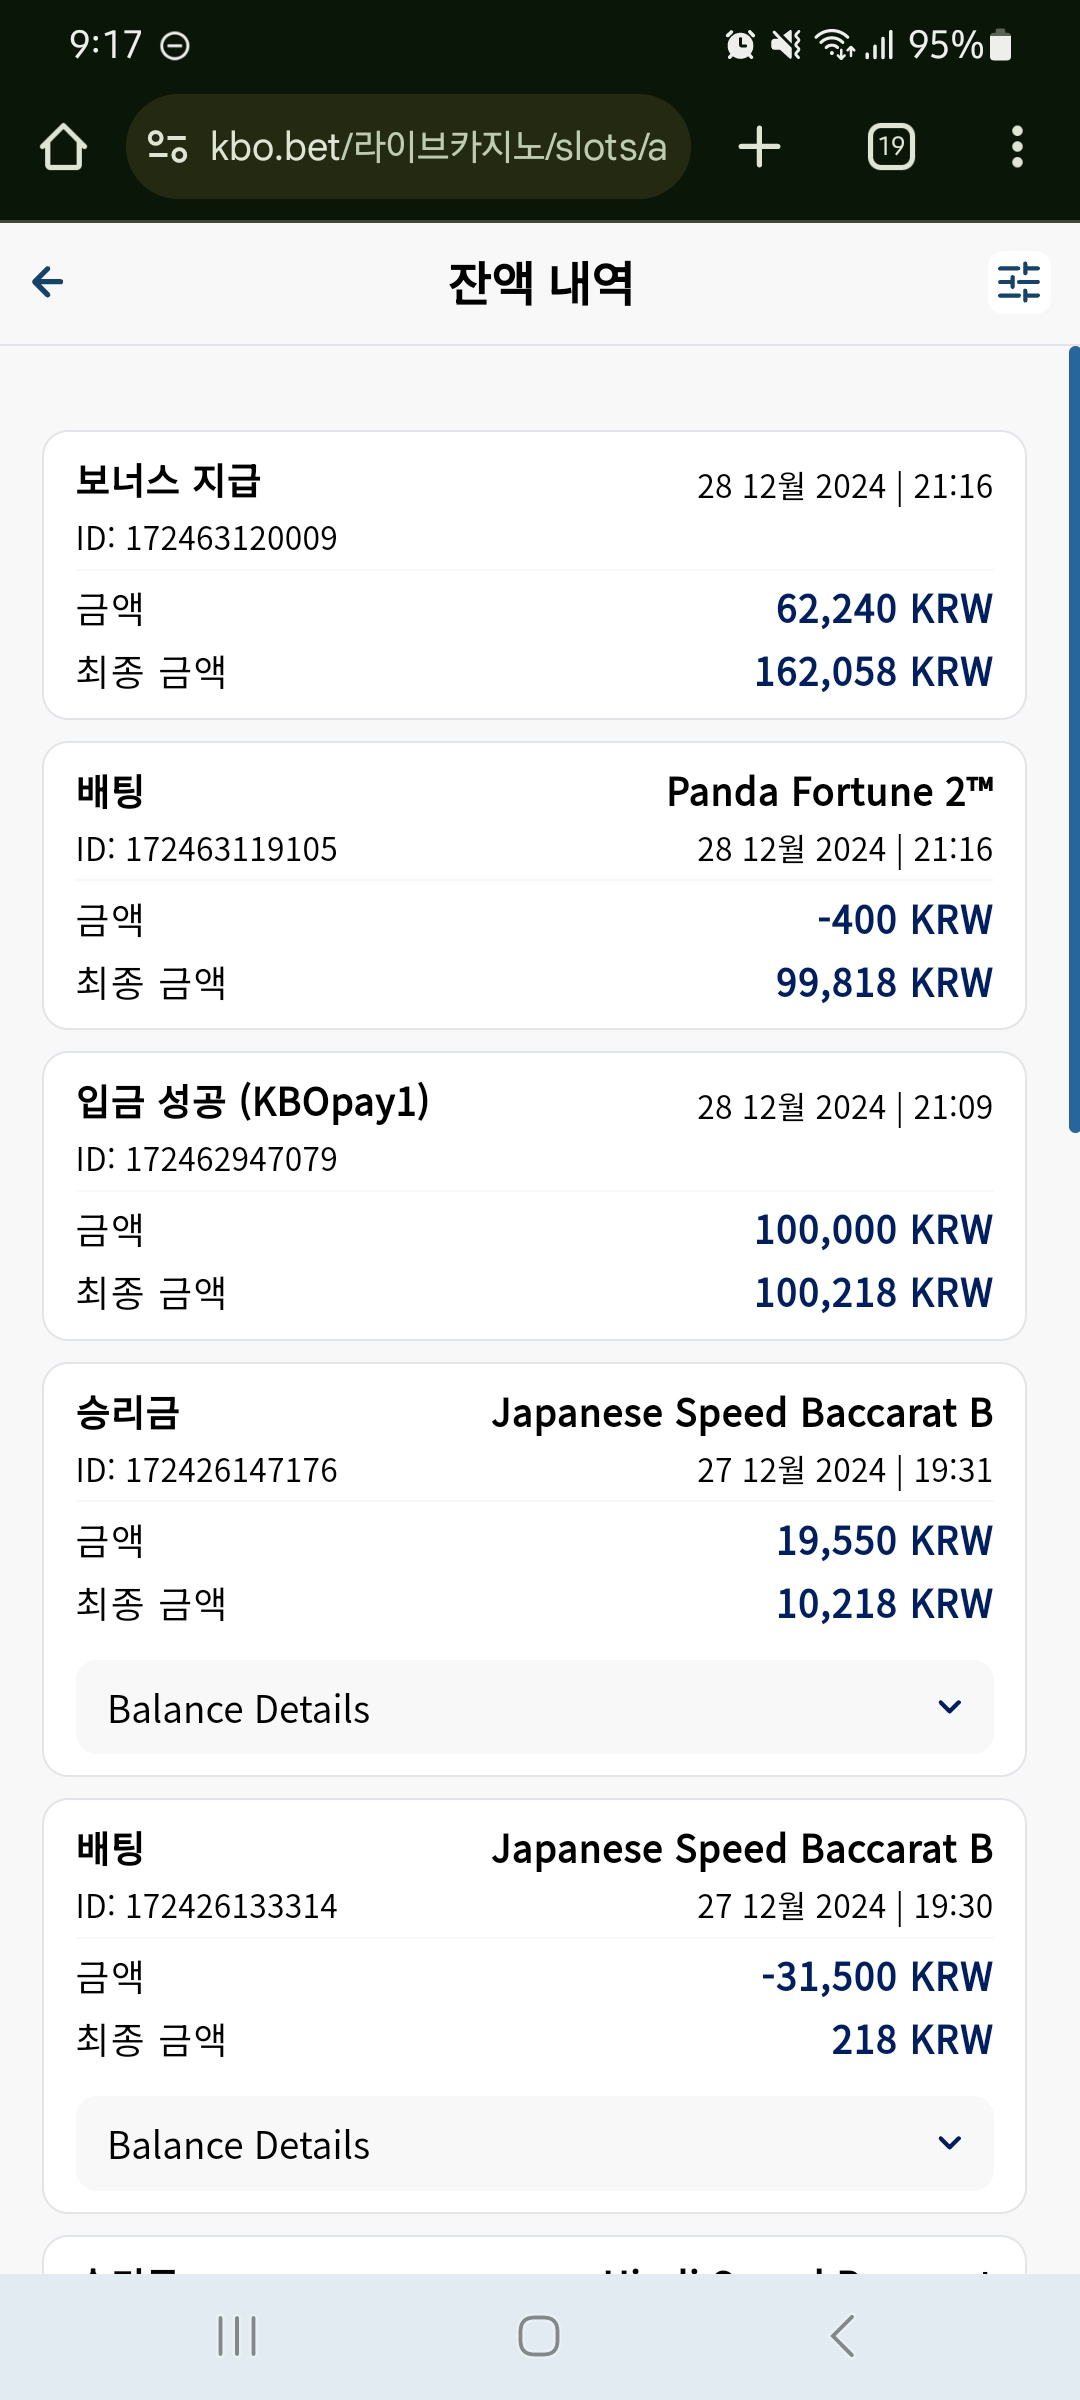Open the filter settings icon
Image resolution: width=1080 pixels, height=2400 pixels.
click(1019, 283)
